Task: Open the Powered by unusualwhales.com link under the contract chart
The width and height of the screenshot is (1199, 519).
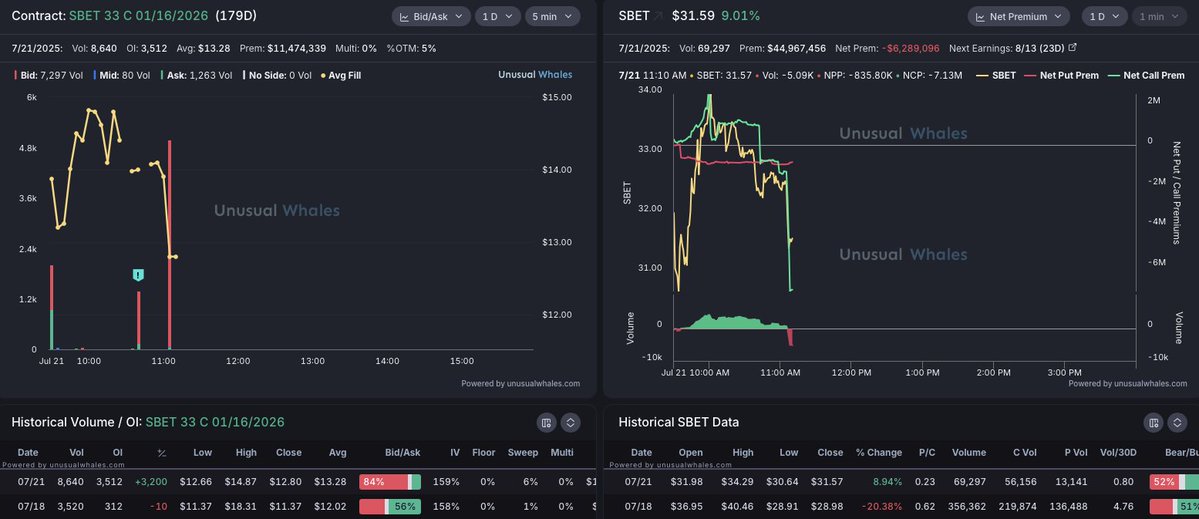Action: [521, 384]
